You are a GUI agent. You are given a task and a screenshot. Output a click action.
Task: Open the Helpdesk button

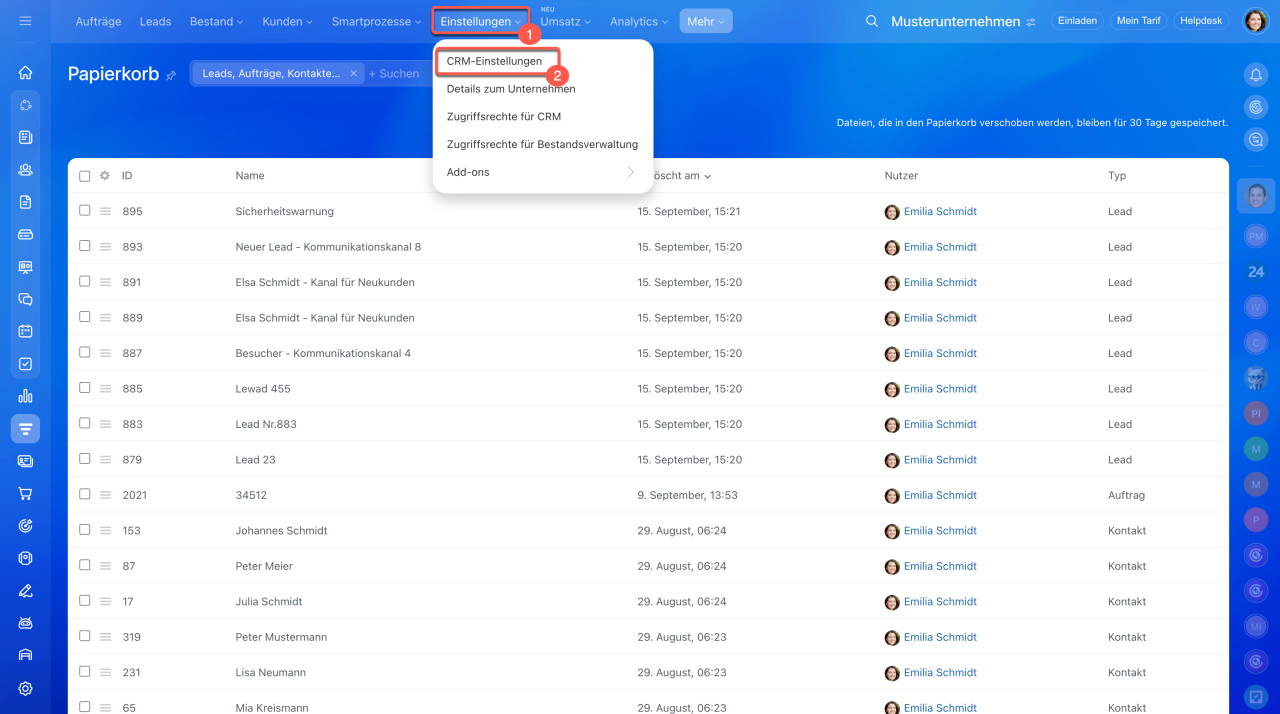click(x=1201, y=20)
